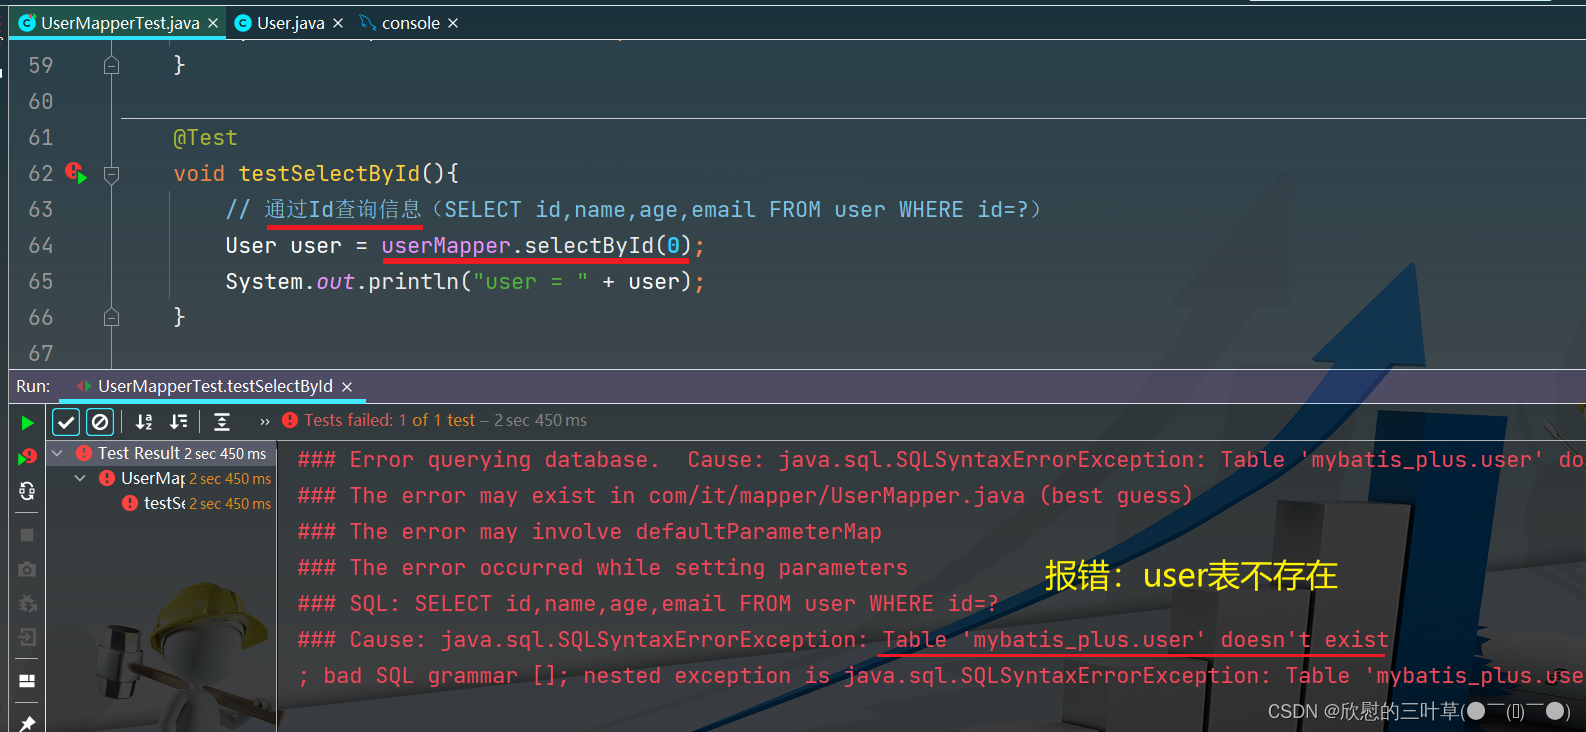Screen dimensions: 1586x732
Task: Close the UserMapperTest.java tab
Action: (213, 23)
